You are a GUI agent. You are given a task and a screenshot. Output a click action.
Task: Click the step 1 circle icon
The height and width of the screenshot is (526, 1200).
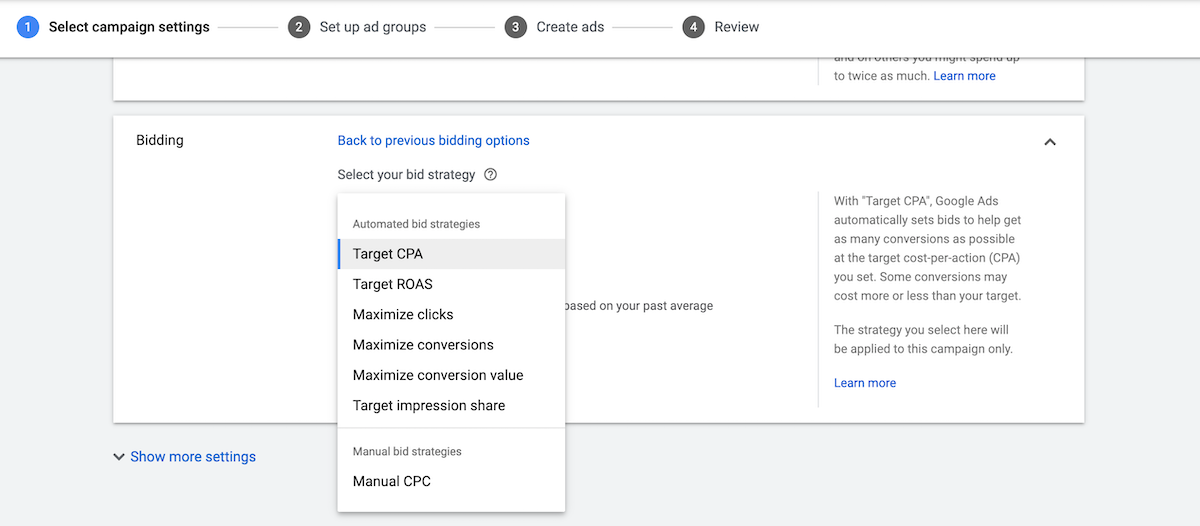click(28, 27)
